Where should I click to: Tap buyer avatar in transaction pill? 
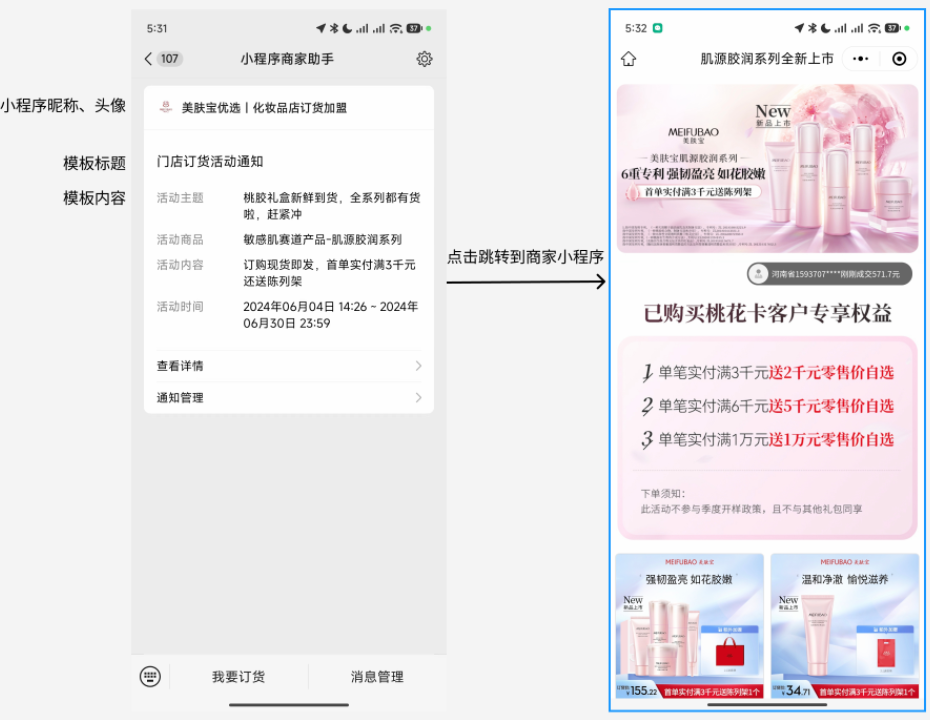[x=758, y=274]
